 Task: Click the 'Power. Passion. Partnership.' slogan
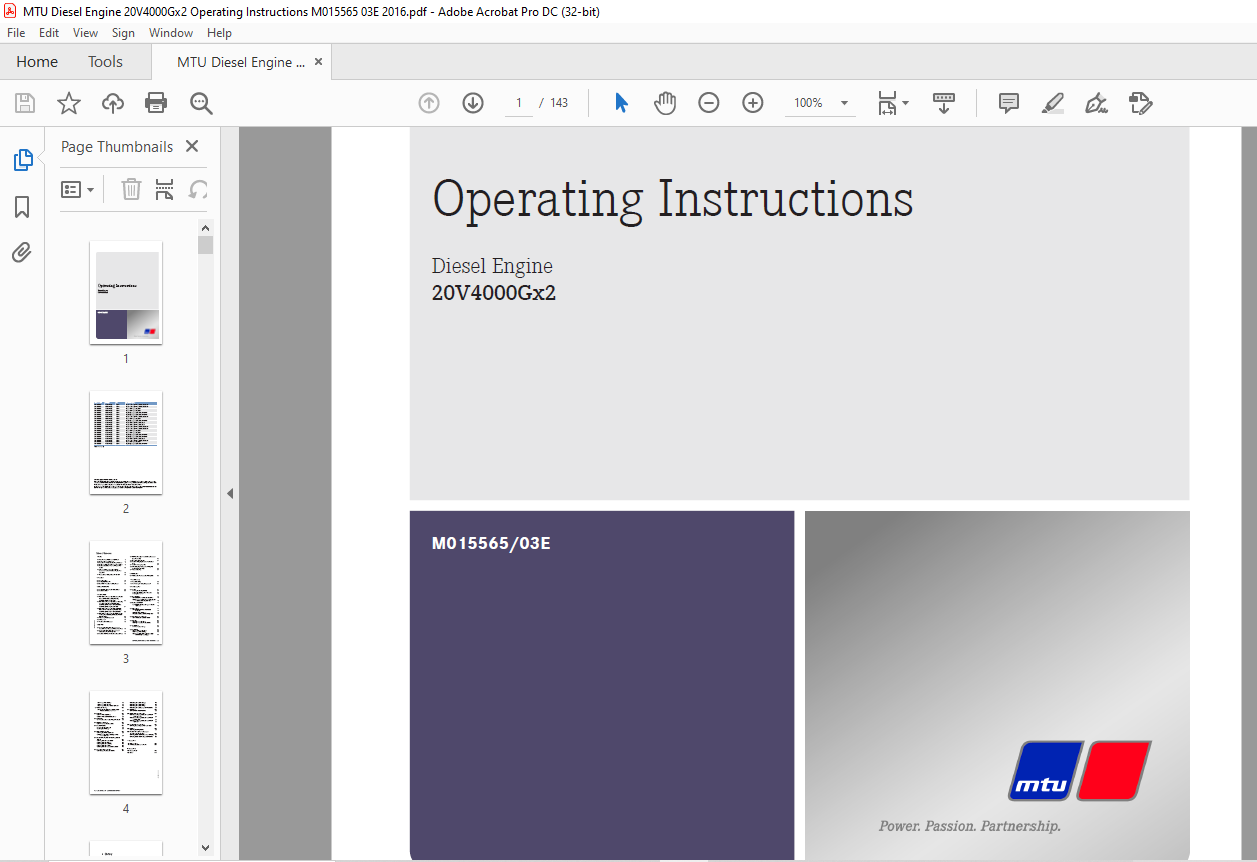coord(969,826)
